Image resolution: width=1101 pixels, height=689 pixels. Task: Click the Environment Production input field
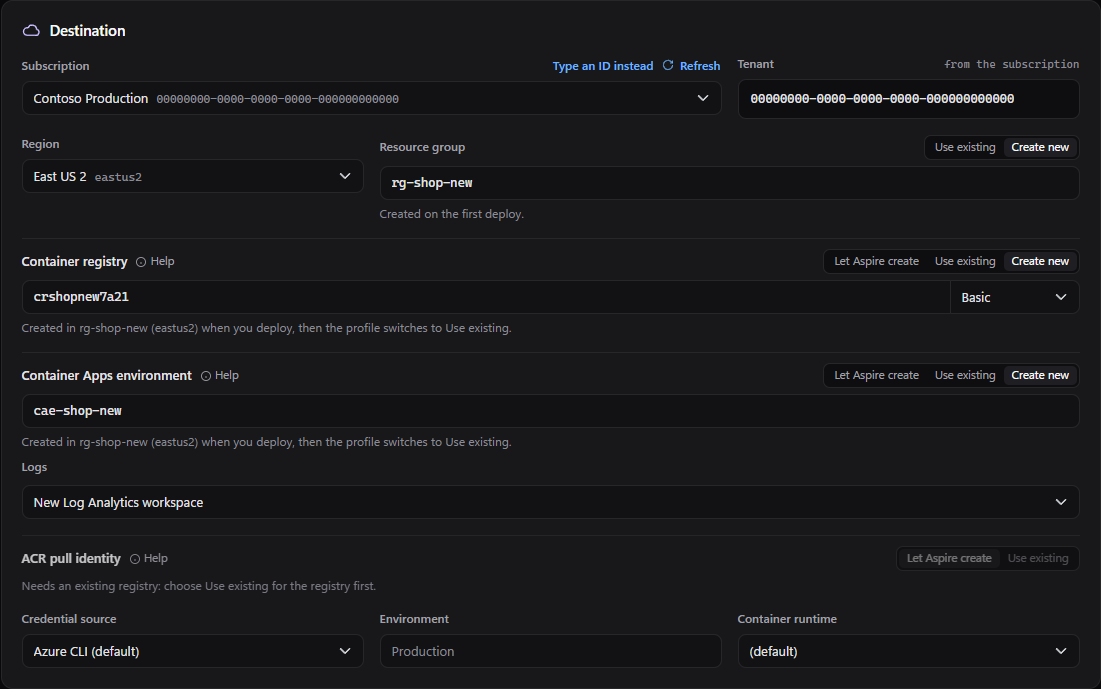tap(550, 651)
